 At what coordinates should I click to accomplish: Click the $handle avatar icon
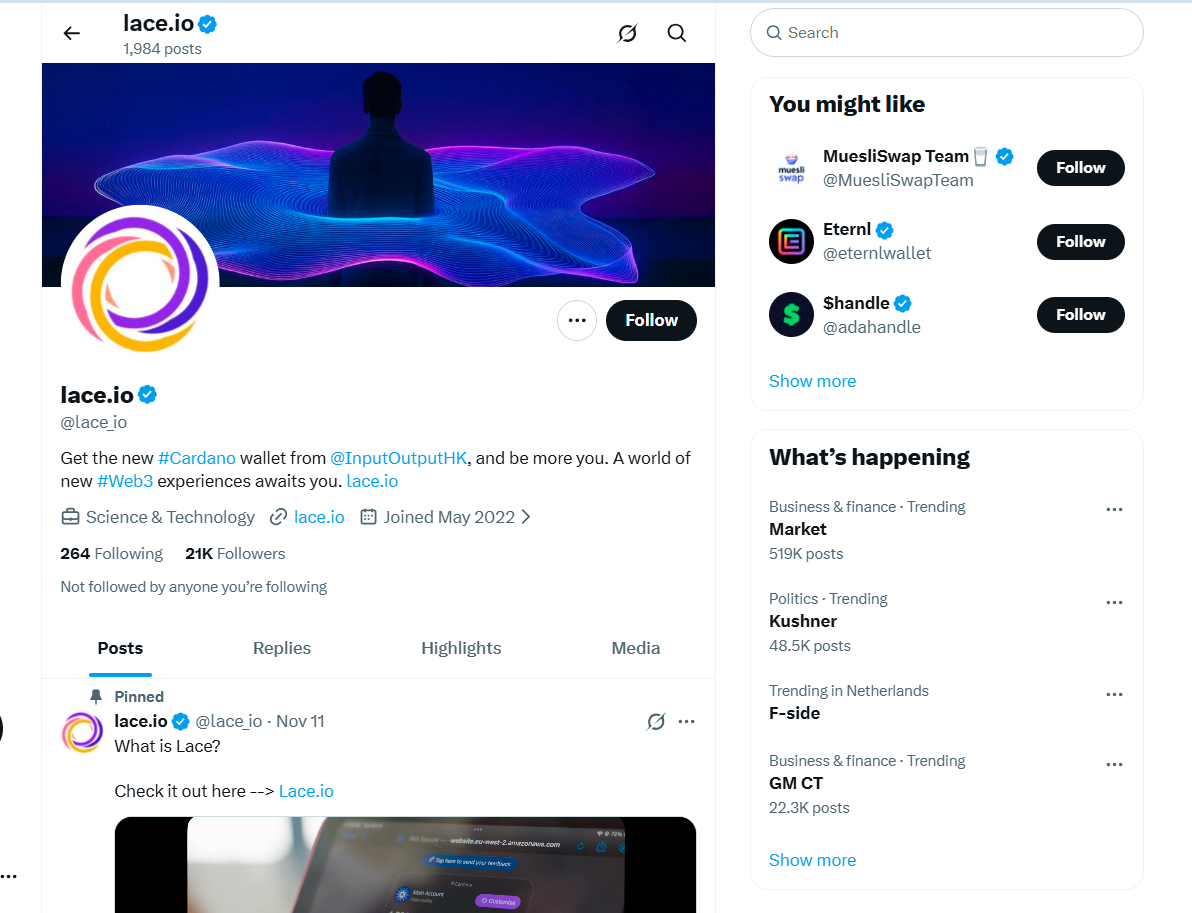click(791, 315)
